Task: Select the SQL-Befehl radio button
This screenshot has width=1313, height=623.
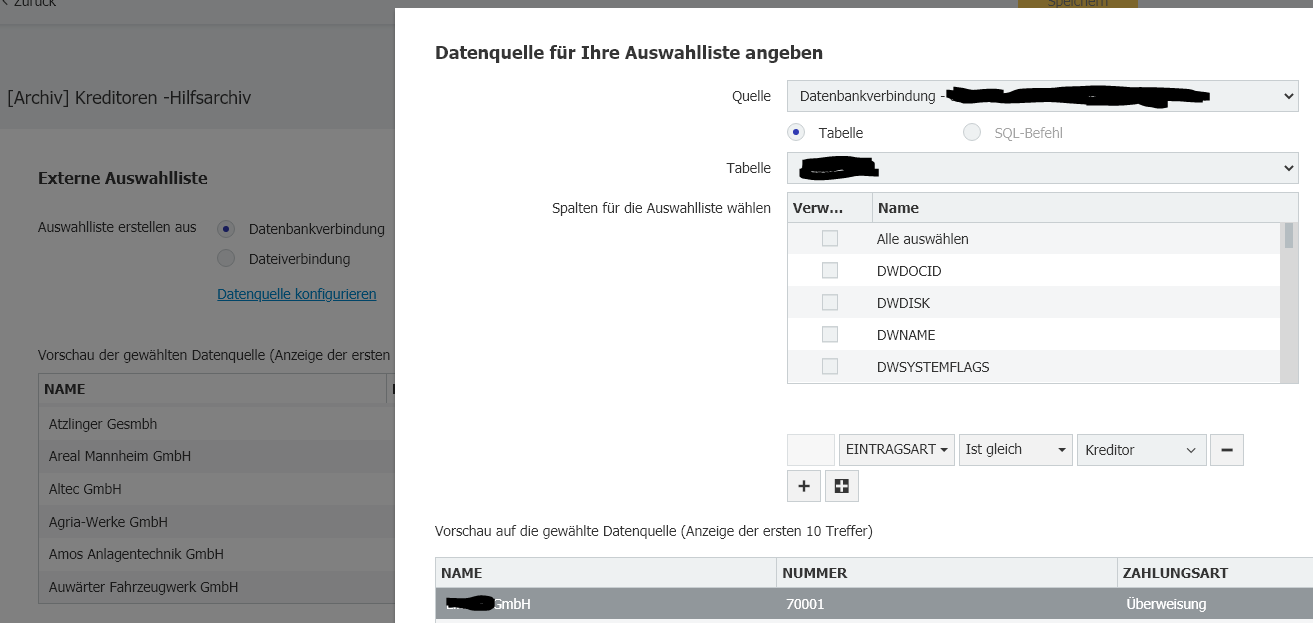Action: coord(972,133)
